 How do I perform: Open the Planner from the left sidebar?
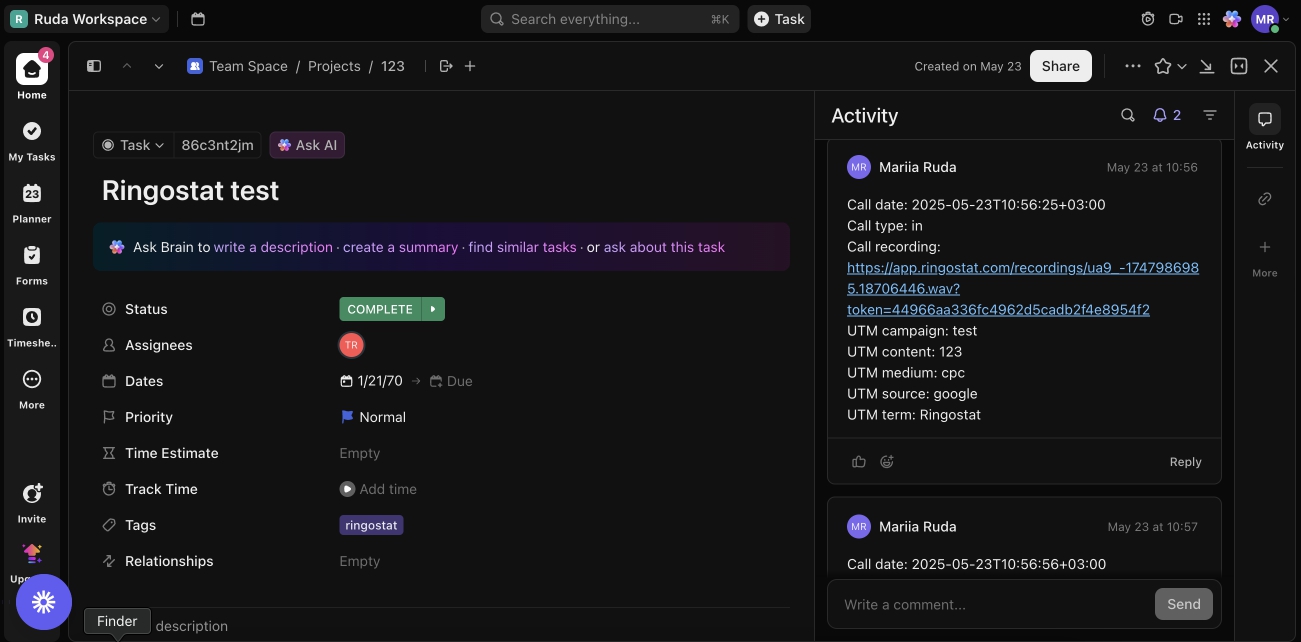point(32,202)
